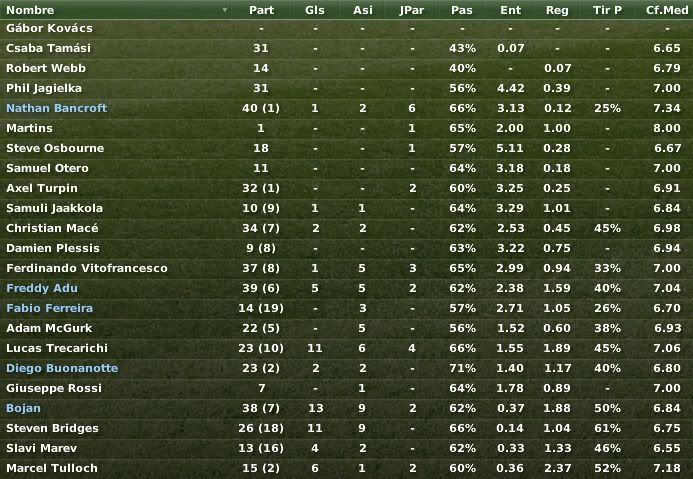Open Nathan Bancroft player profile
Screen dimensions: 693x479
click(57, 108)
